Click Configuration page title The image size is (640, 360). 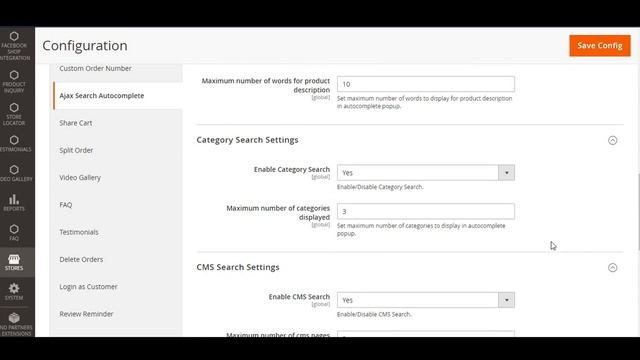coord(85,46)
